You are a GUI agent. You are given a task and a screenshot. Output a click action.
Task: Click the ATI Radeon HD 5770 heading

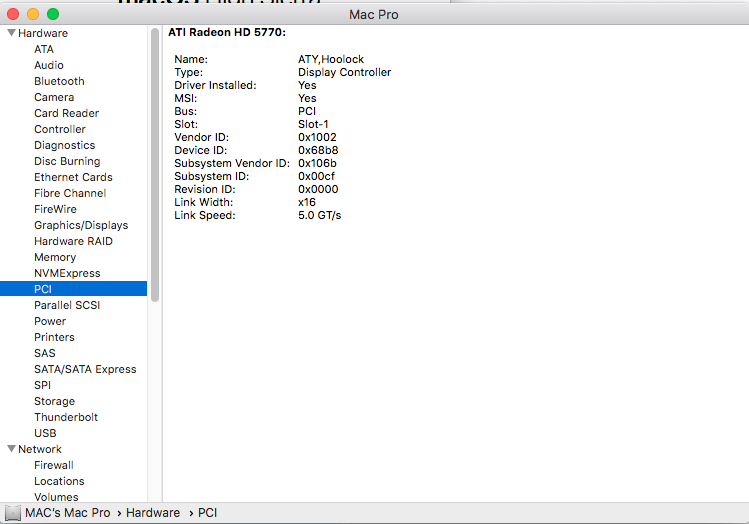pyautogui.click(x=227, y=32)
